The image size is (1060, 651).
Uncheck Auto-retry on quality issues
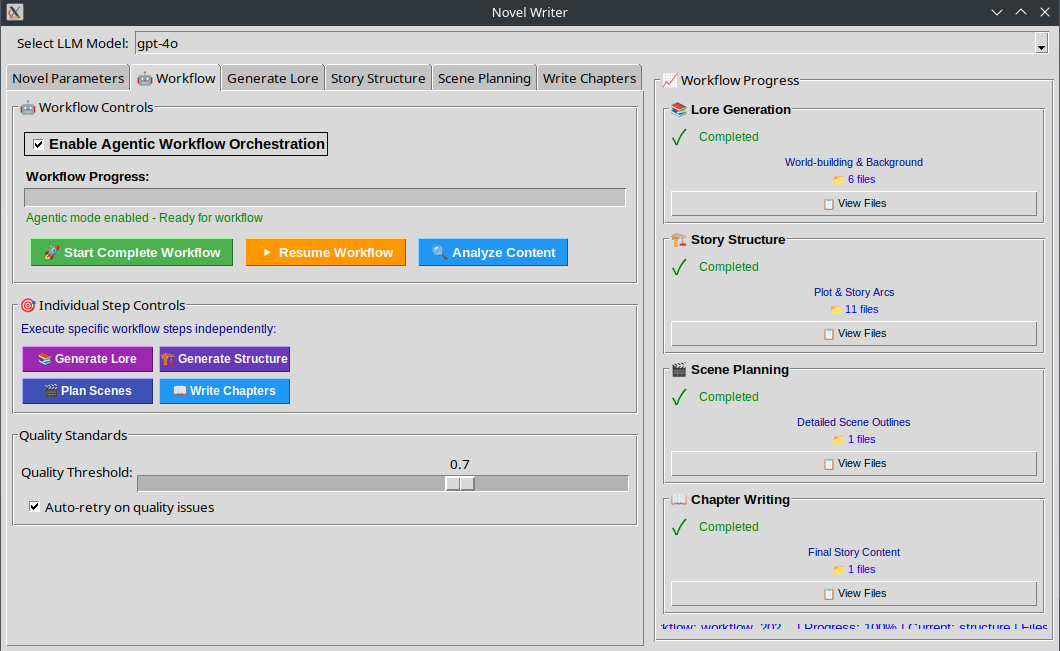[x=34, y=506]
